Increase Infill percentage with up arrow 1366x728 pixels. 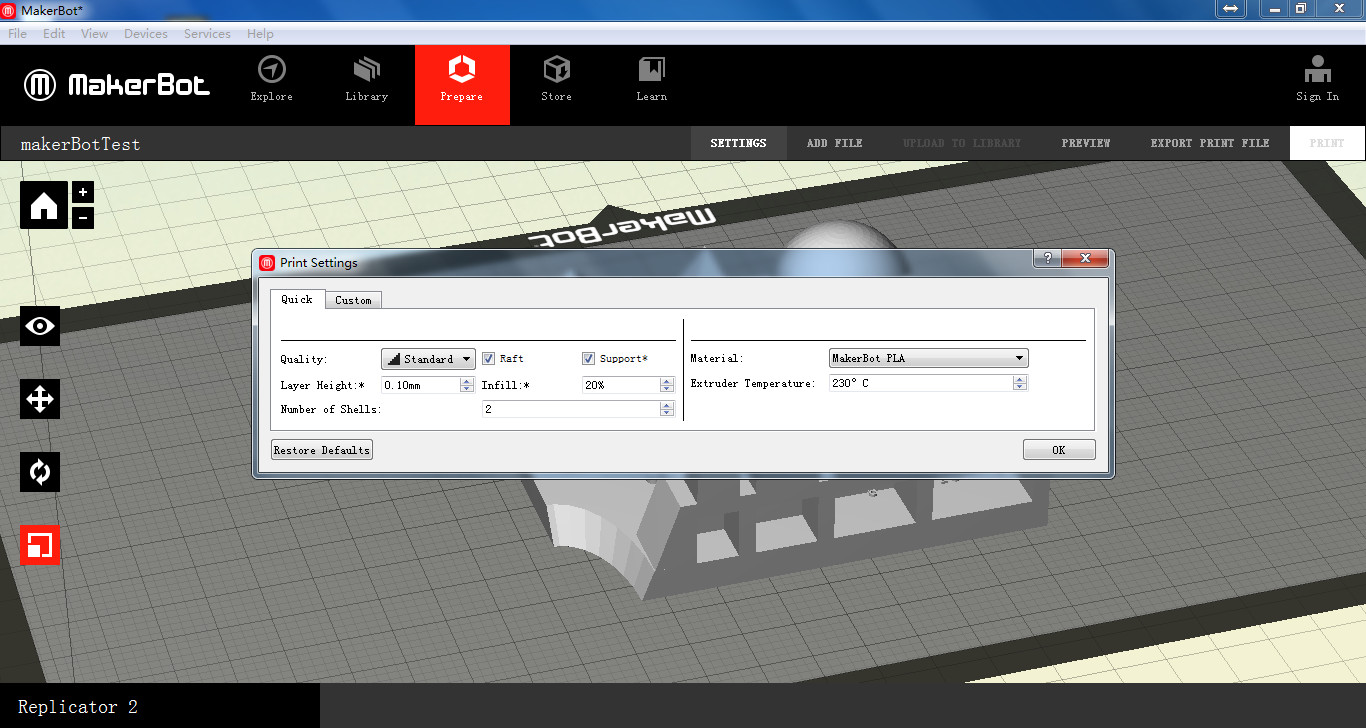(667, 381)
